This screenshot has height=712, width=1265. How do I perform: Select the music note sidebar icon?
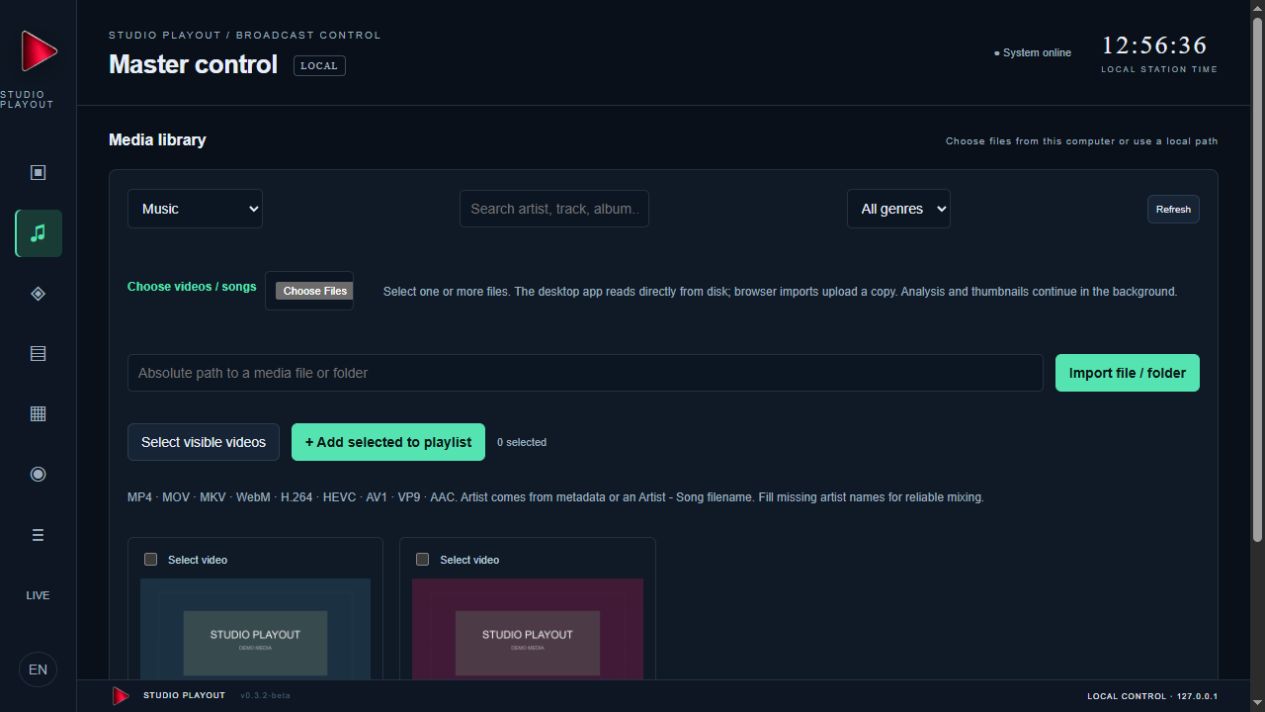coord(38,233)
